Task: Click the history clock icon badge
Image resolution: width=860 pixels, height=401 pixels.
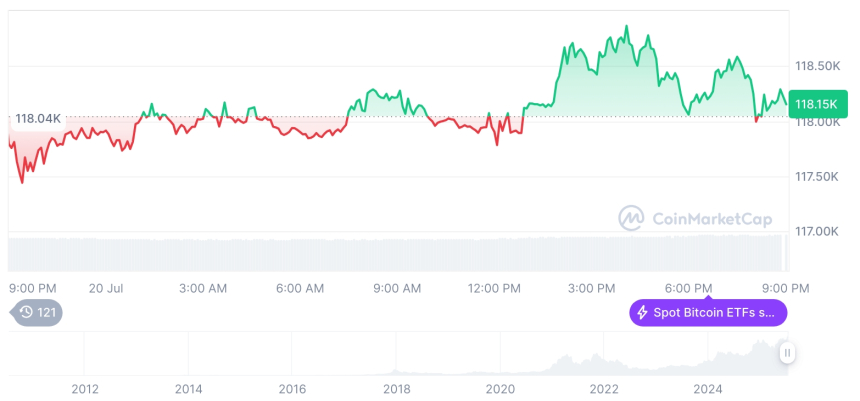Action: coord(24,313)
